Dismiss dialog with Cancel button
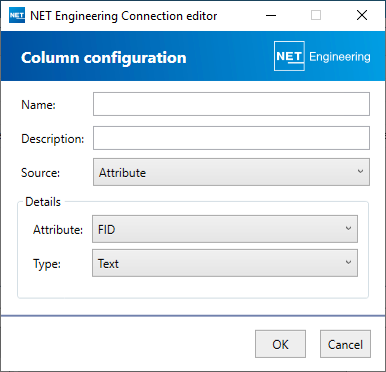The width and height of the screenshot is (386, 372). point(345,344)
